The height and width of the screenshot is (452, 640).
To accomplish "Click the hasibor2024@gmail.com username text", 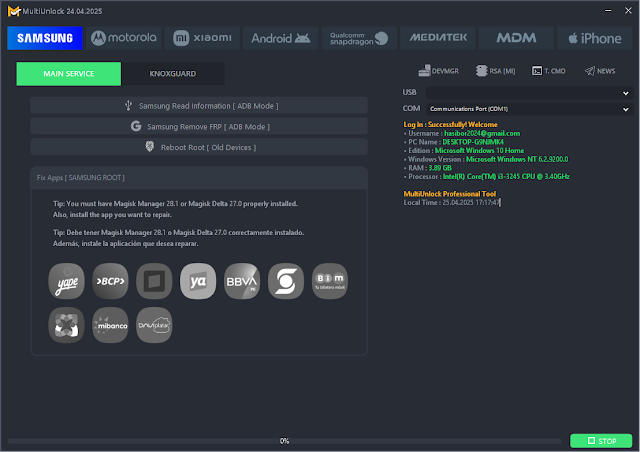I will point(482,134).
